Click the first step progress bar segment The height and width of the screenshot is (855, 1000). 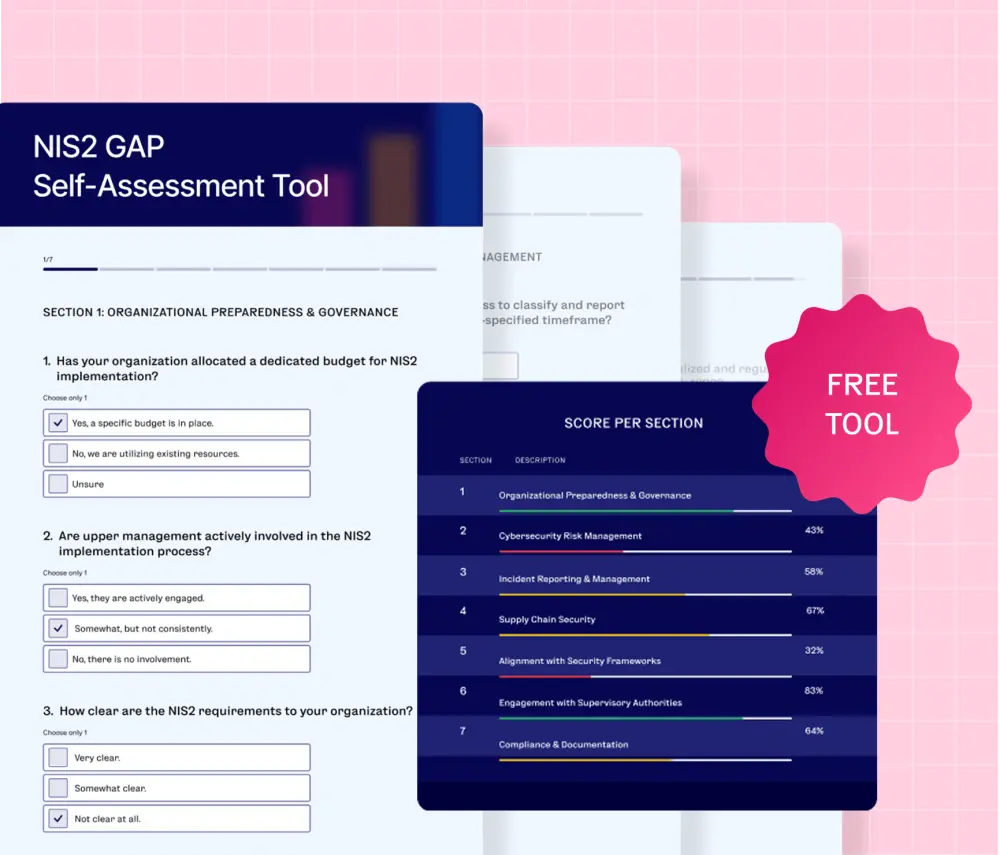70,269
